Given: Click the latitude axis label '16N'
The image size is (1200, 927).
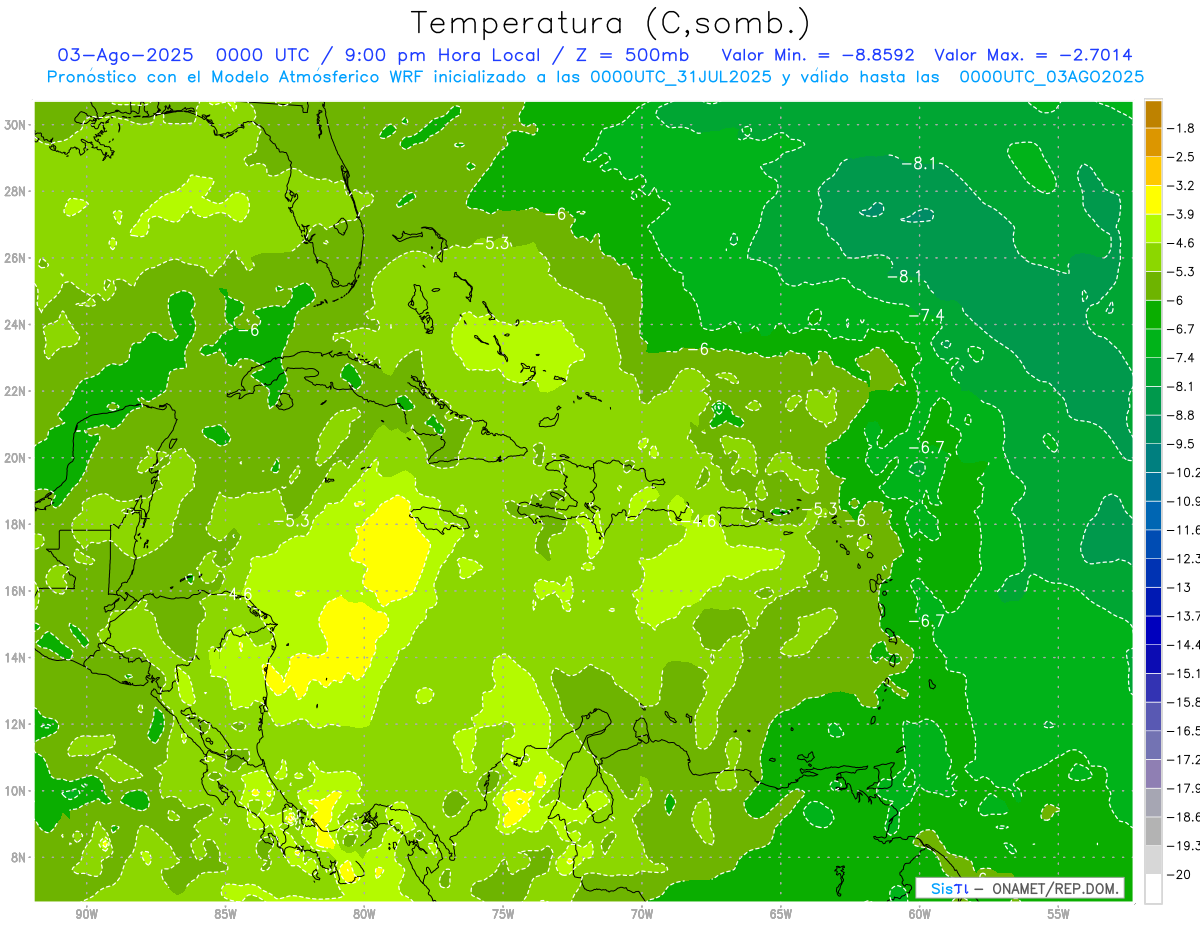Looking at the screenshot, I should point(17,591).
